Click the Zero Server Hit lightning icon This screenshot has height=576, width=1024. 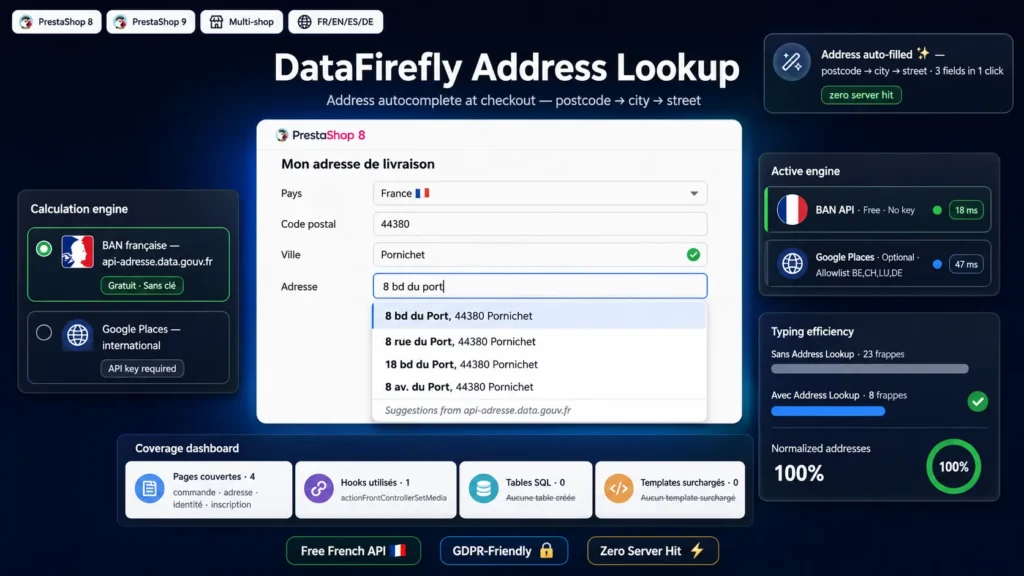pyautogui.click(x=697, y=551)
